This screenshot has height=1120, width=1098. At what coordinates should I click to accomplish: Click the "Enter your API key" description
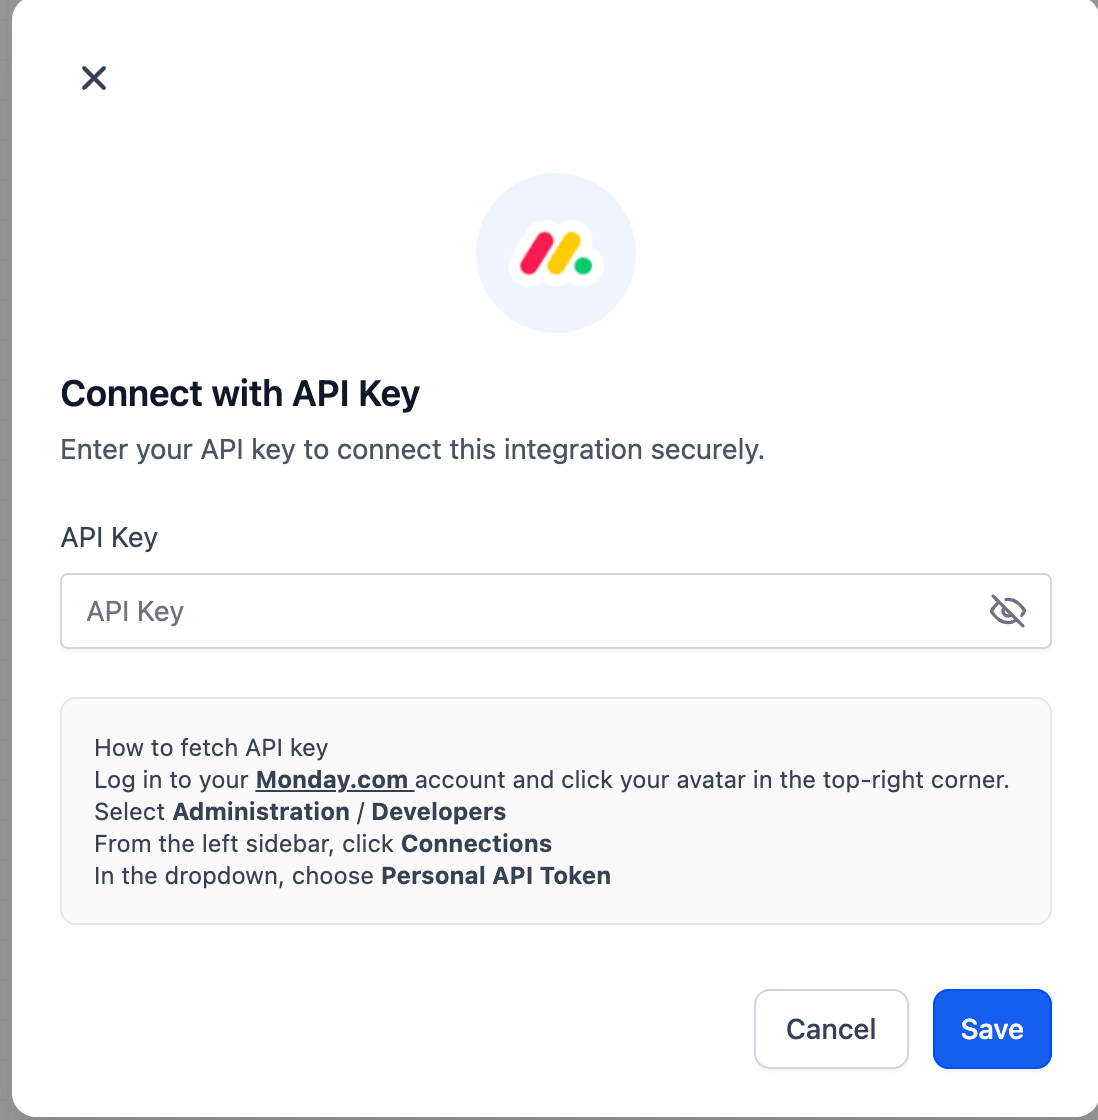click(x=412, y=450)
